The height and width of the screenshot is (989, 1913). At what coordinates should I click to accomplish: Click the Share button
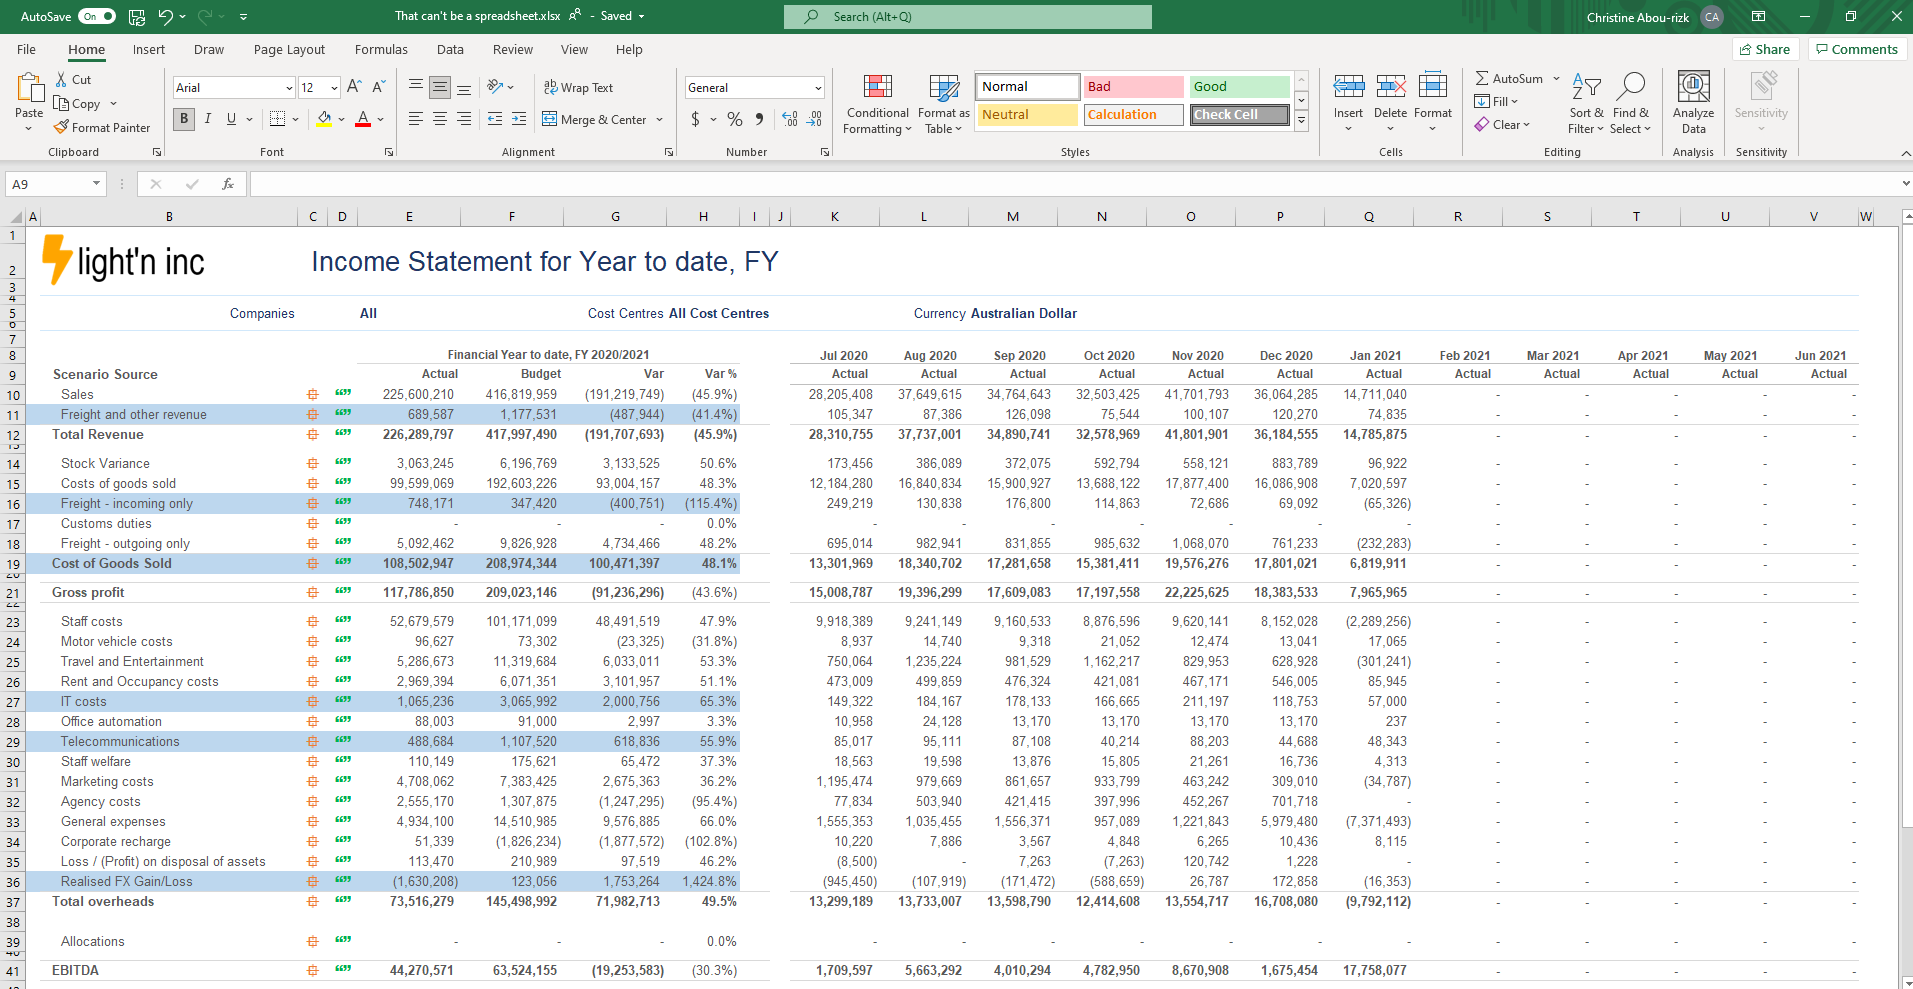1765,49
